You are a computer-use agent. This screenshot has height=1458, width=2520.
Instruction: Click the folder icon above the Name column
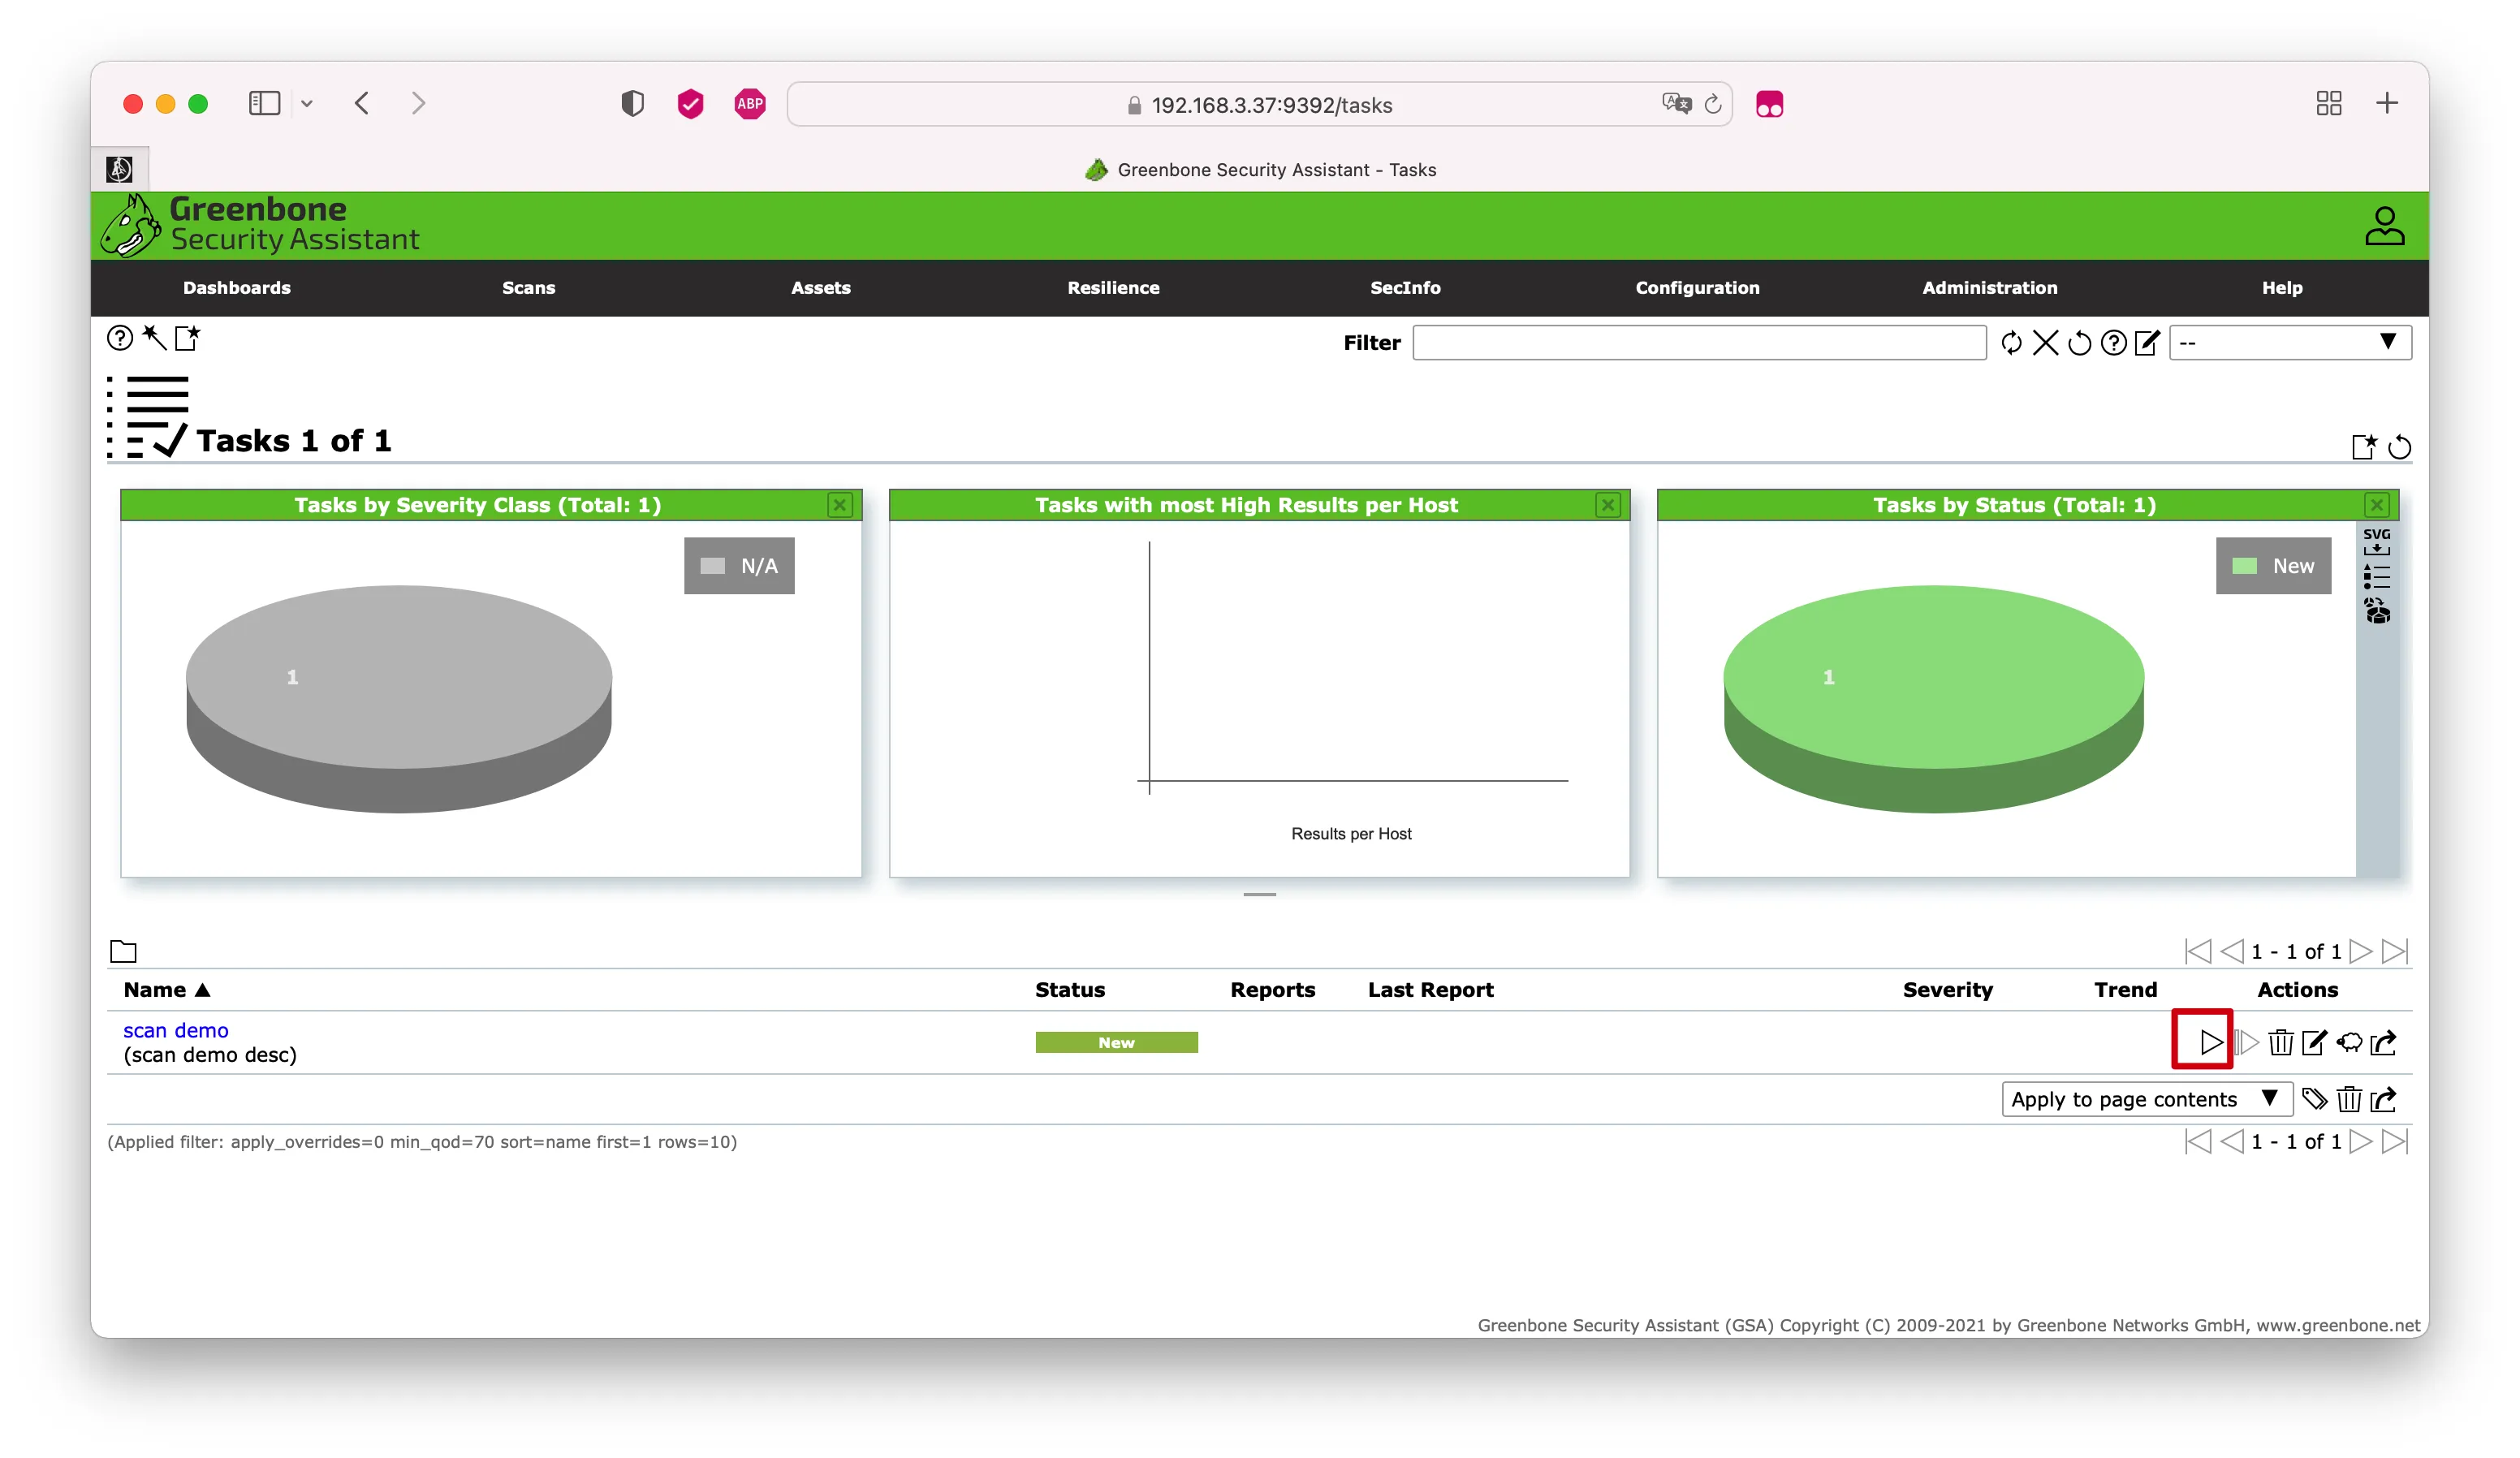123,951
